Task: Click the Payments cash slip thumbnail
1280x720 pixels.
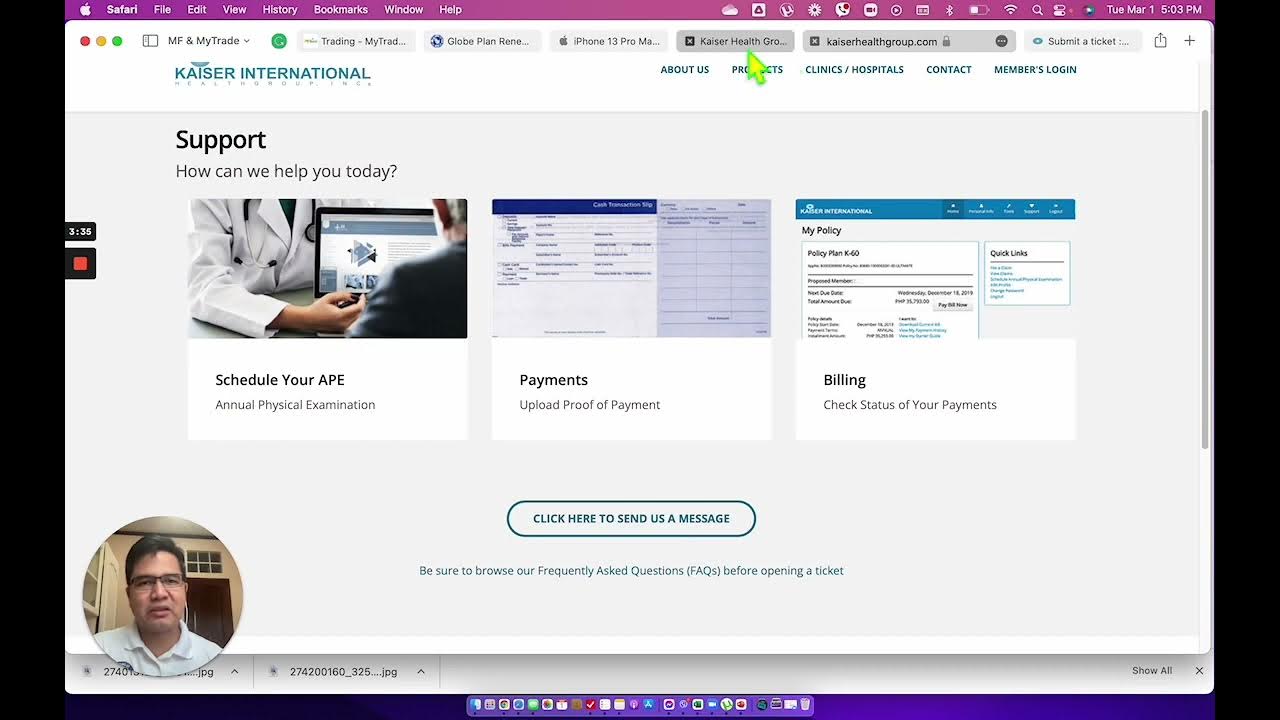Action: pos(631,268)
